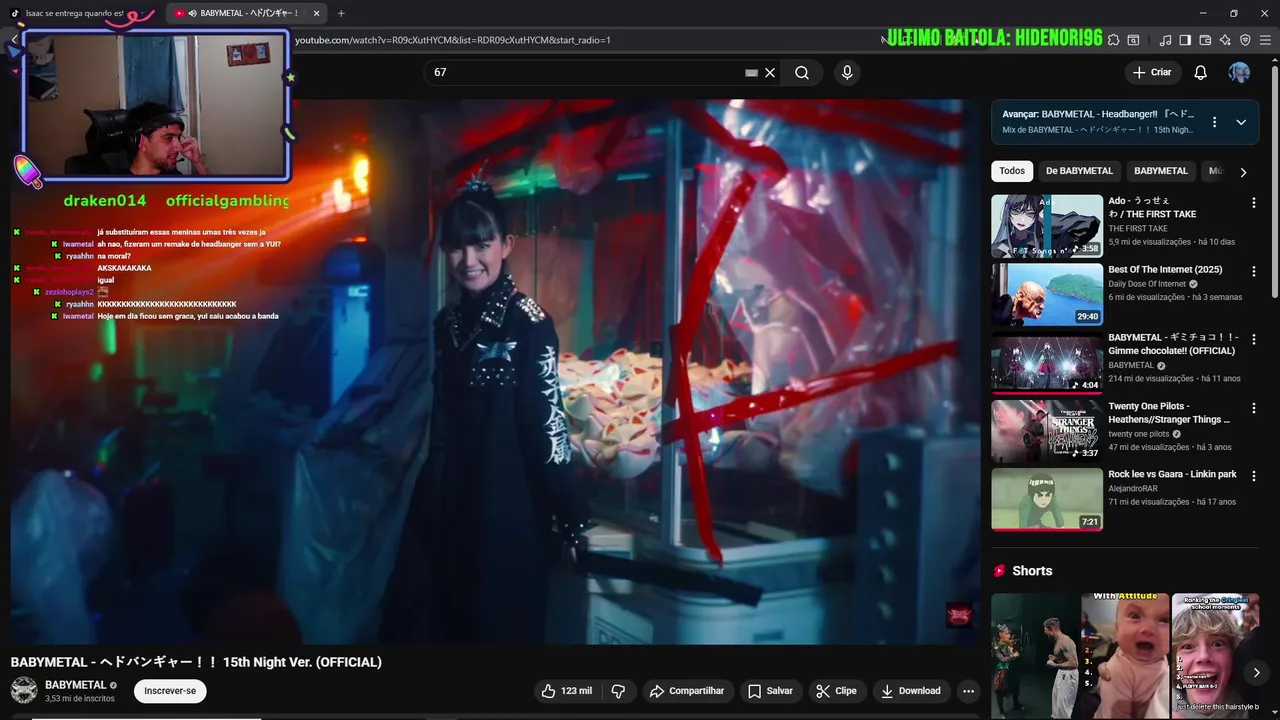Viewport: 1280px width, 720px height.
Task: Open Rock lee vs Gaara video thumbnail
Action: click(1047, 499)
